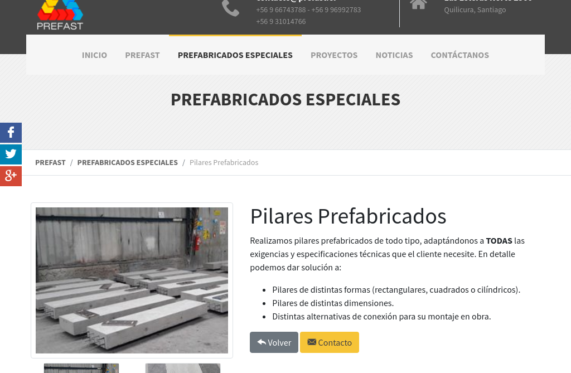Image resolution: width=571 pixels, height=373 pixels.
Task: Click the PREFABRICADOS ESPECIALES breadcrumb link
Action: [x=127, y=162]
